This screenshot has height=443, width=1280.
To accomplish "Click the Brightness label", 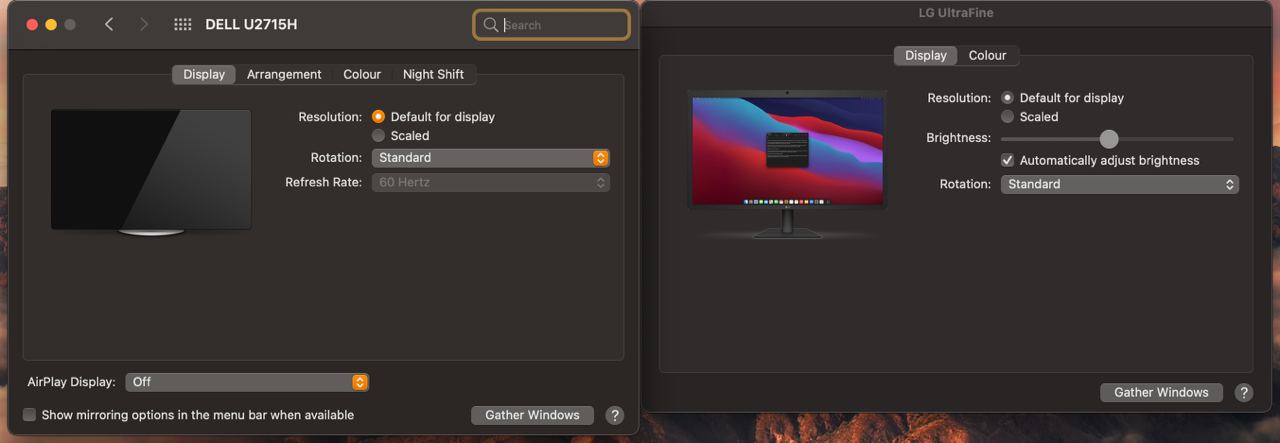I will (958, 138).
